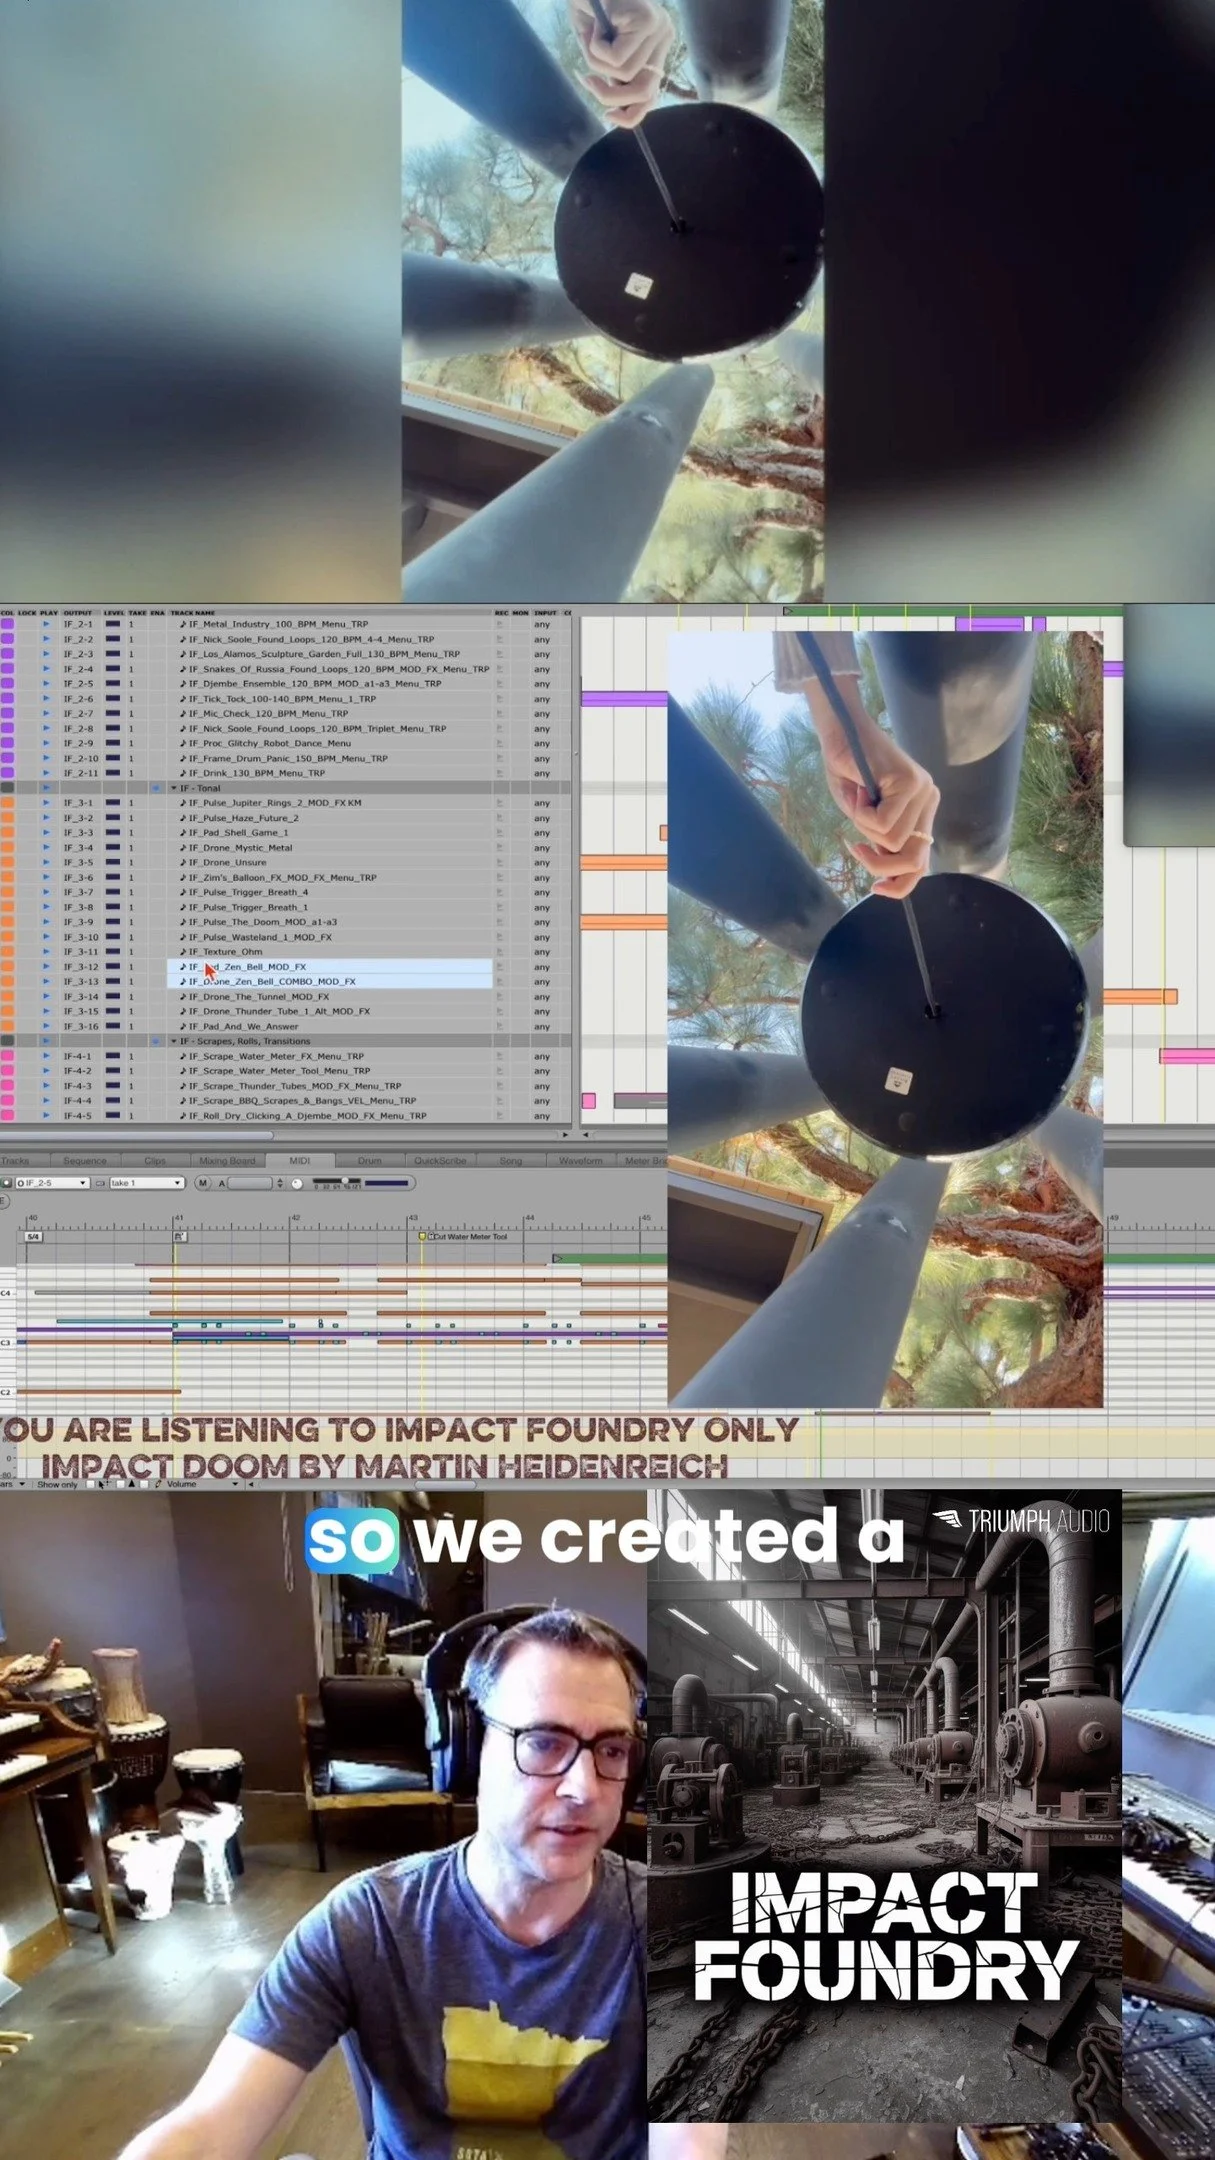Click enable icon on IF - Scrapes, Rolls, Transitions row
Screen dimensions: 1215x2160
coord(156,1041)
